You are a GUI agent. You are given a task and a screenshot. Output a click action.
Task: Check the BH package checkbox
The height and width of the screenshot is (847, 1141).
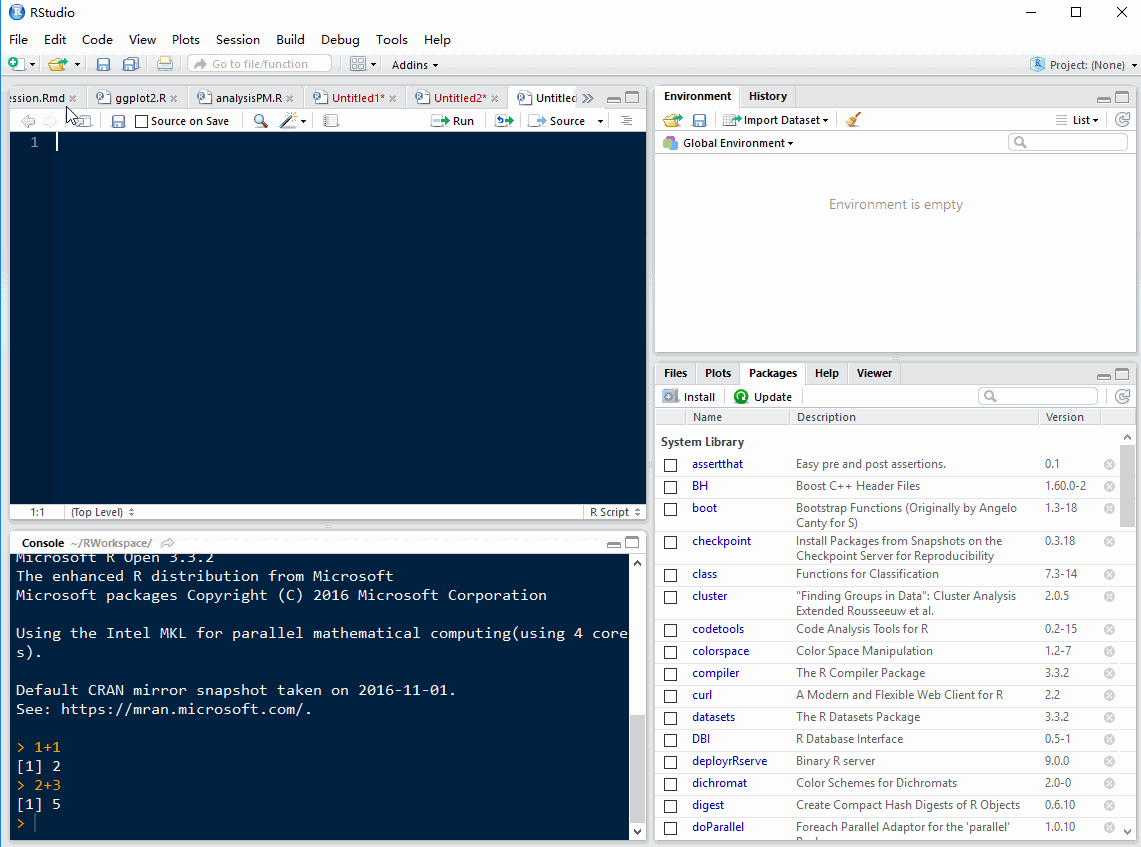[671, 487]
